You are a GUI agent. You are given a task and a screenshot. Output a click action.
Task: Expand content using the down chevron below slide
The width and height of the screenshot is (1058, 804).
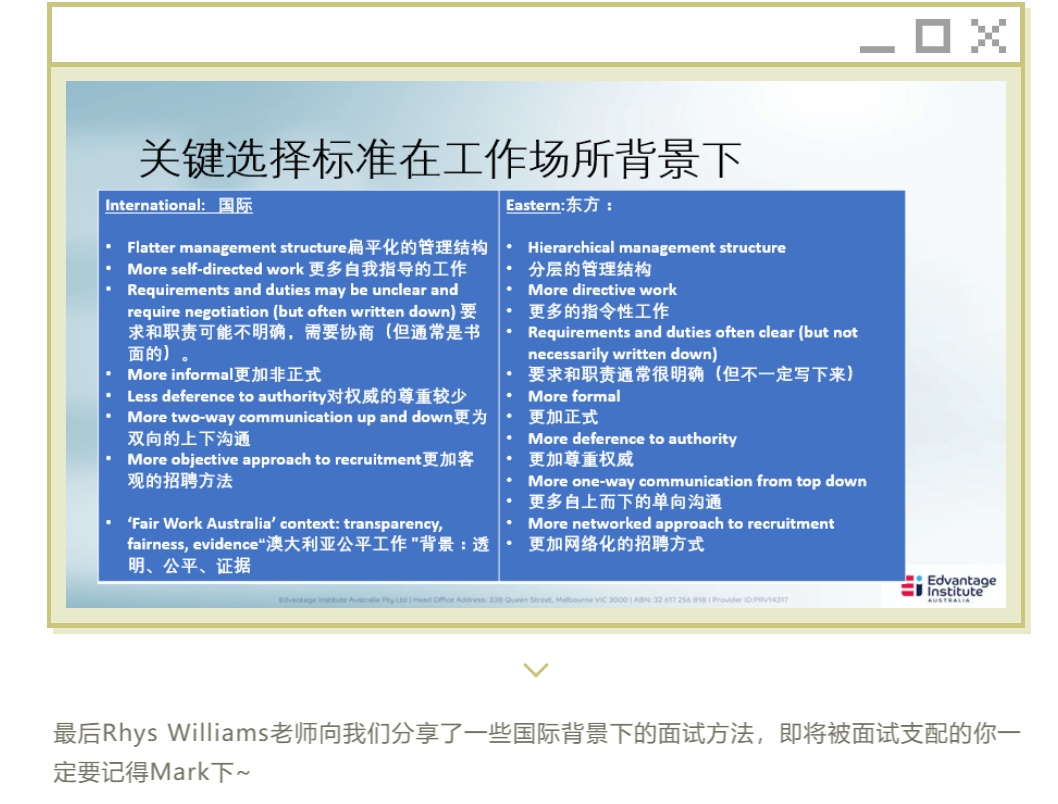pos(536,669)
